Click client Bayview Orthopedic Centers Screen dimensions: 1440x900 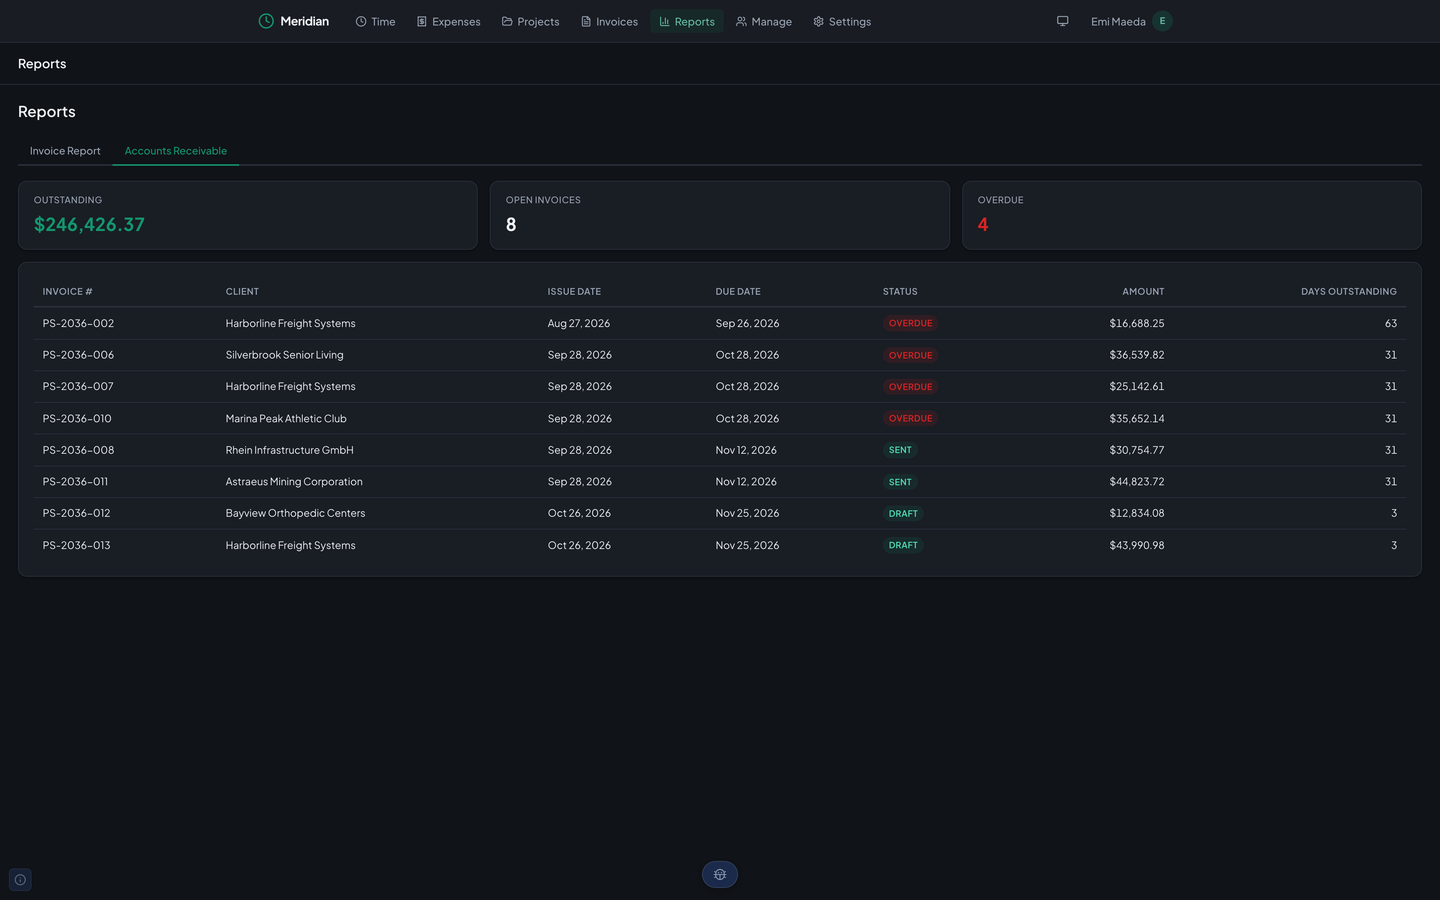(x=295, y=513)
